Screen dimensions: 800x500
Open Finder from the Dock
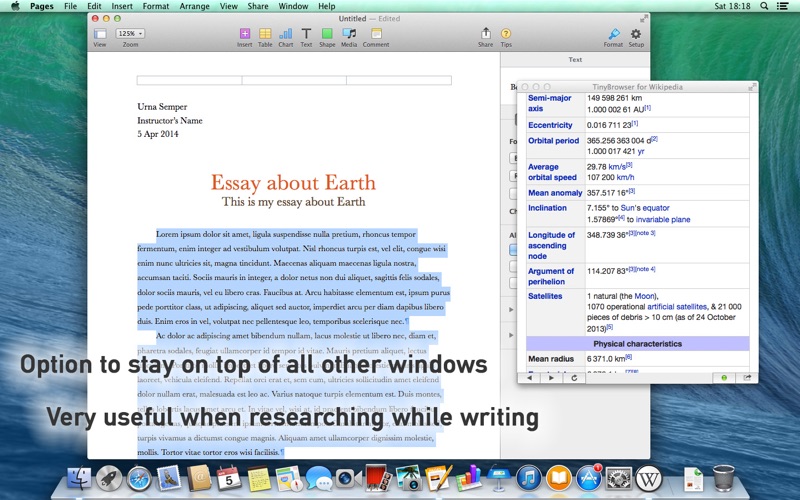80,479
